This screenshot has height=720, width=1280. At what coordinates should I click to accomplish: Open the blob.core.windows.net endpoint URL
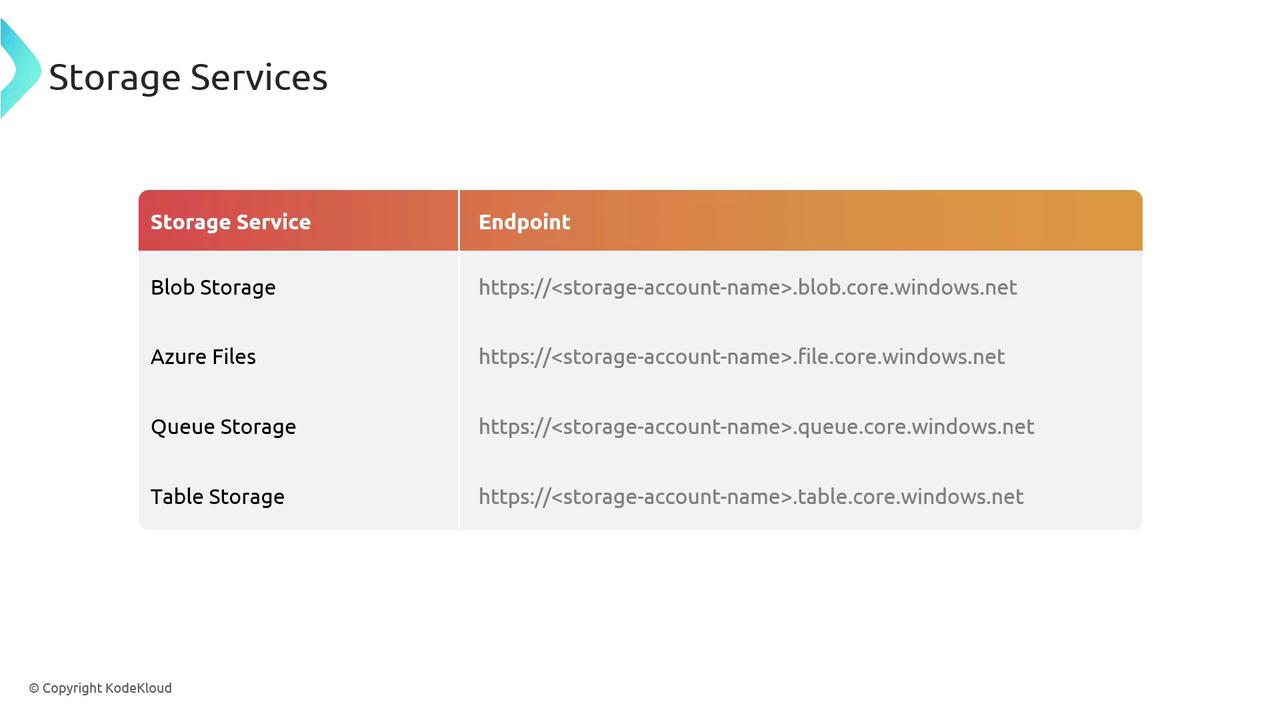pos(747,287)
